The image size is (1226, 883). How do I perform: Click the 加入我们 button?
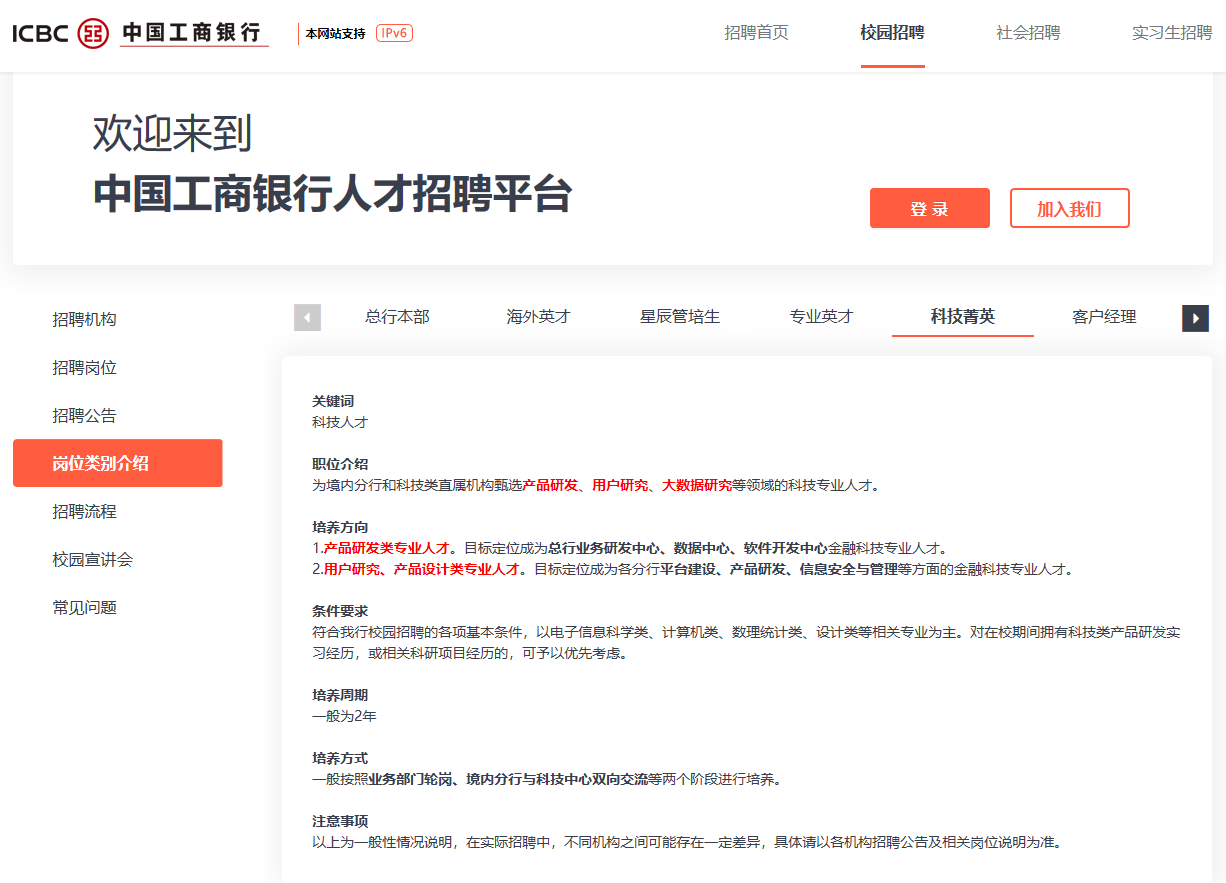(1070, 208)
